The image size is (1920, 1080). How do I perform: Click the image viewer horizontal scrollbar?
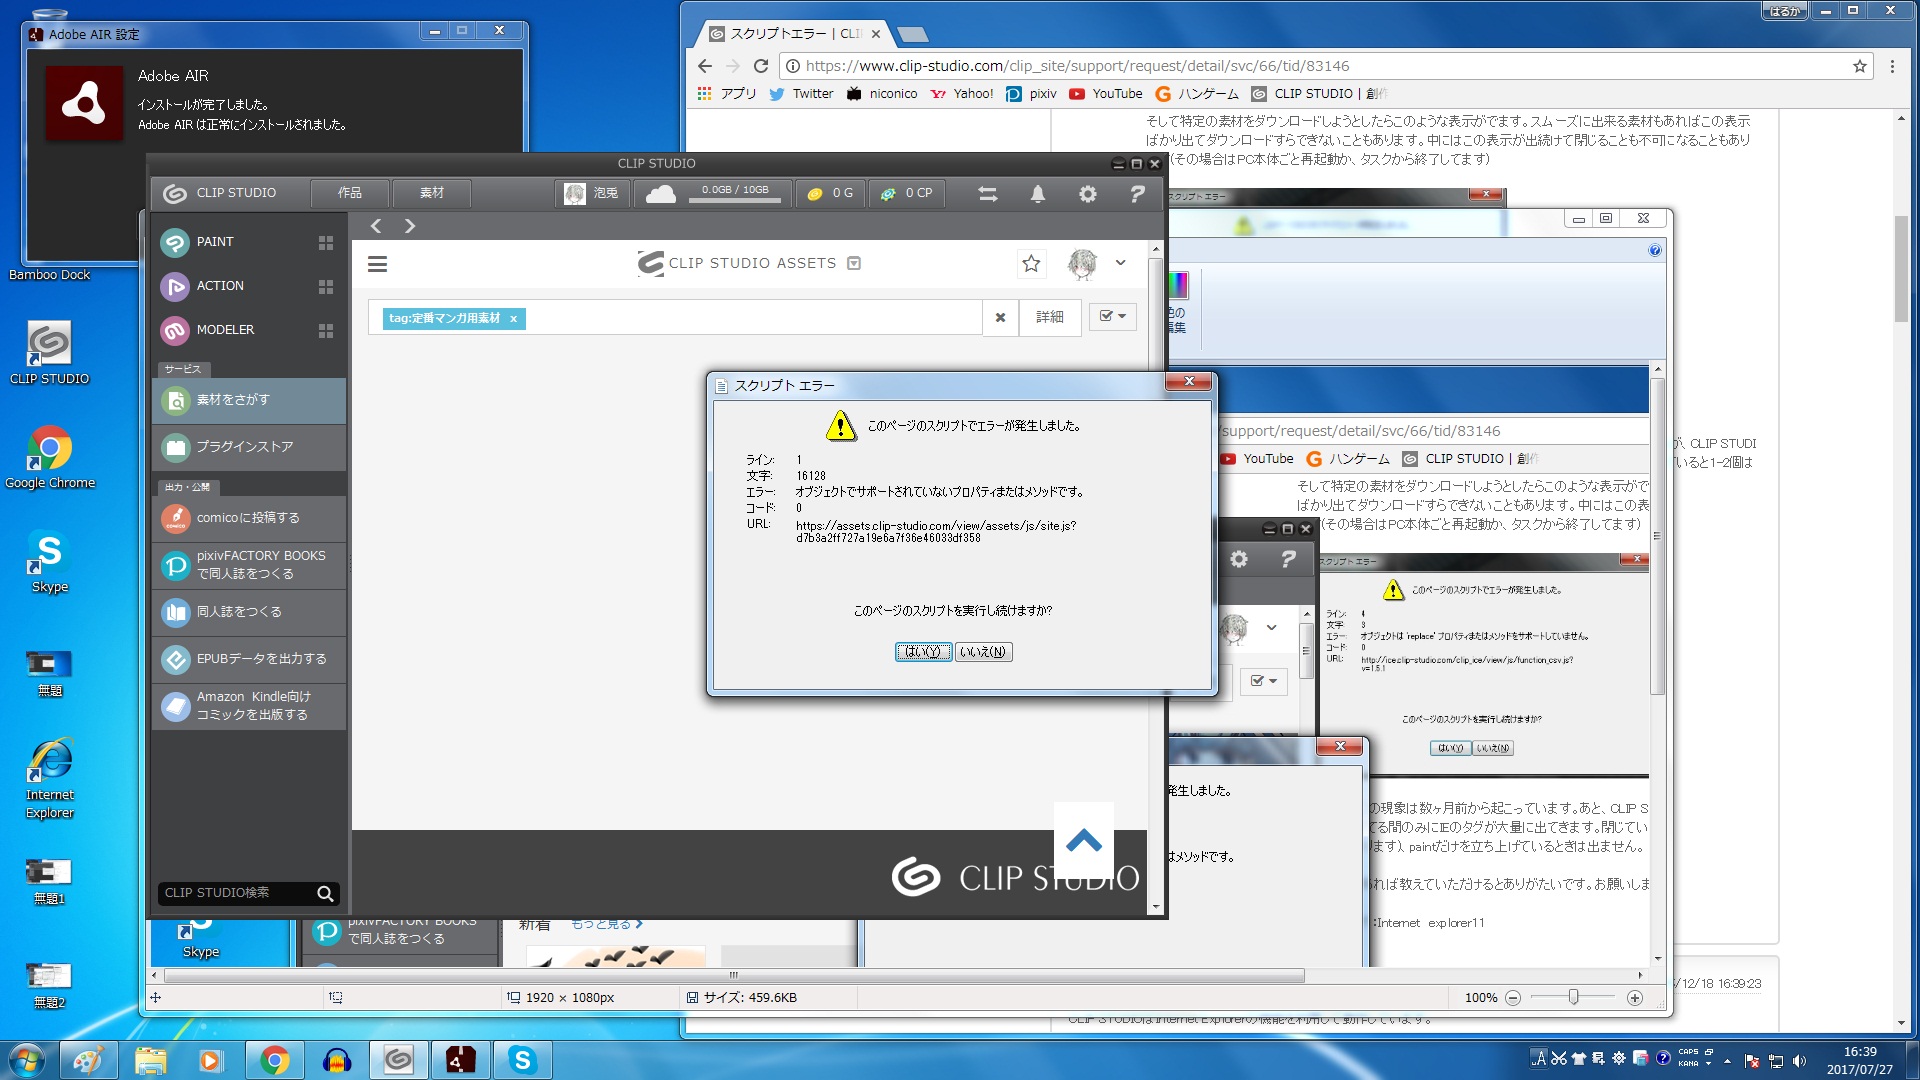732,975
